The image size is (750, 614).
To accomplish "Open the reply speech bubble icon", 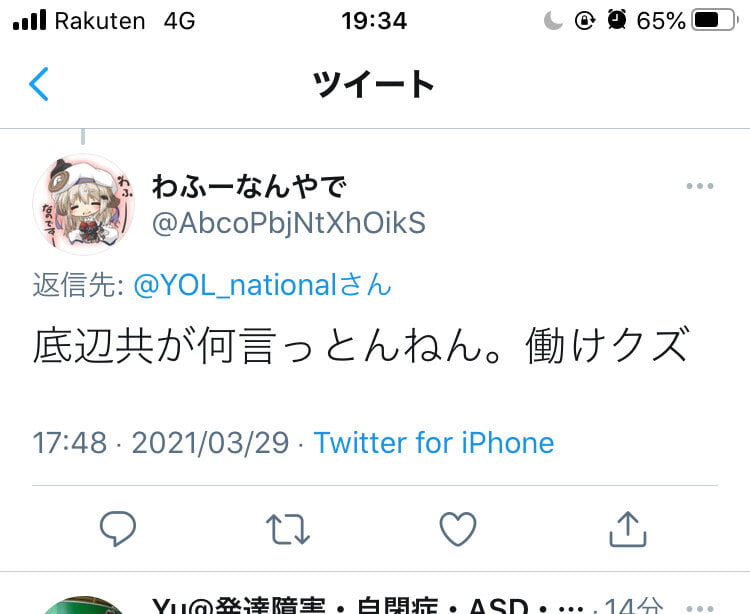I will click(118, 528).
